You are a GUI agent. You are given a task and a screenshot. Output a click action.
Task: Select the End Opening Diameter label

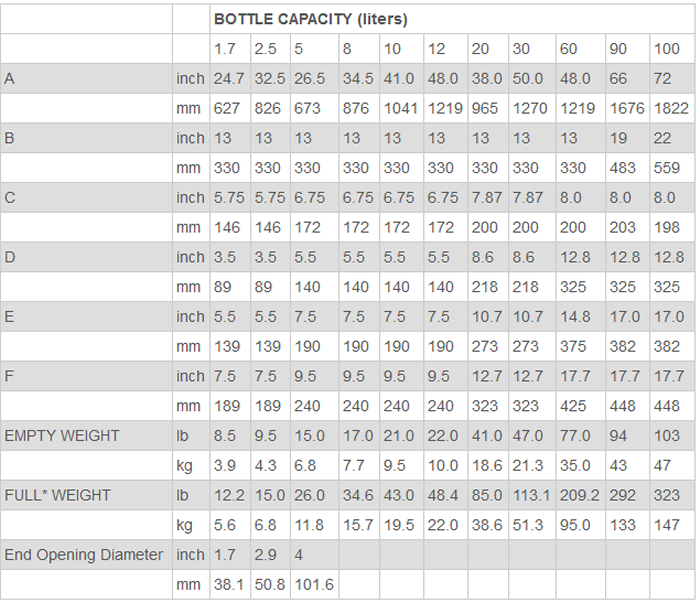84,555
